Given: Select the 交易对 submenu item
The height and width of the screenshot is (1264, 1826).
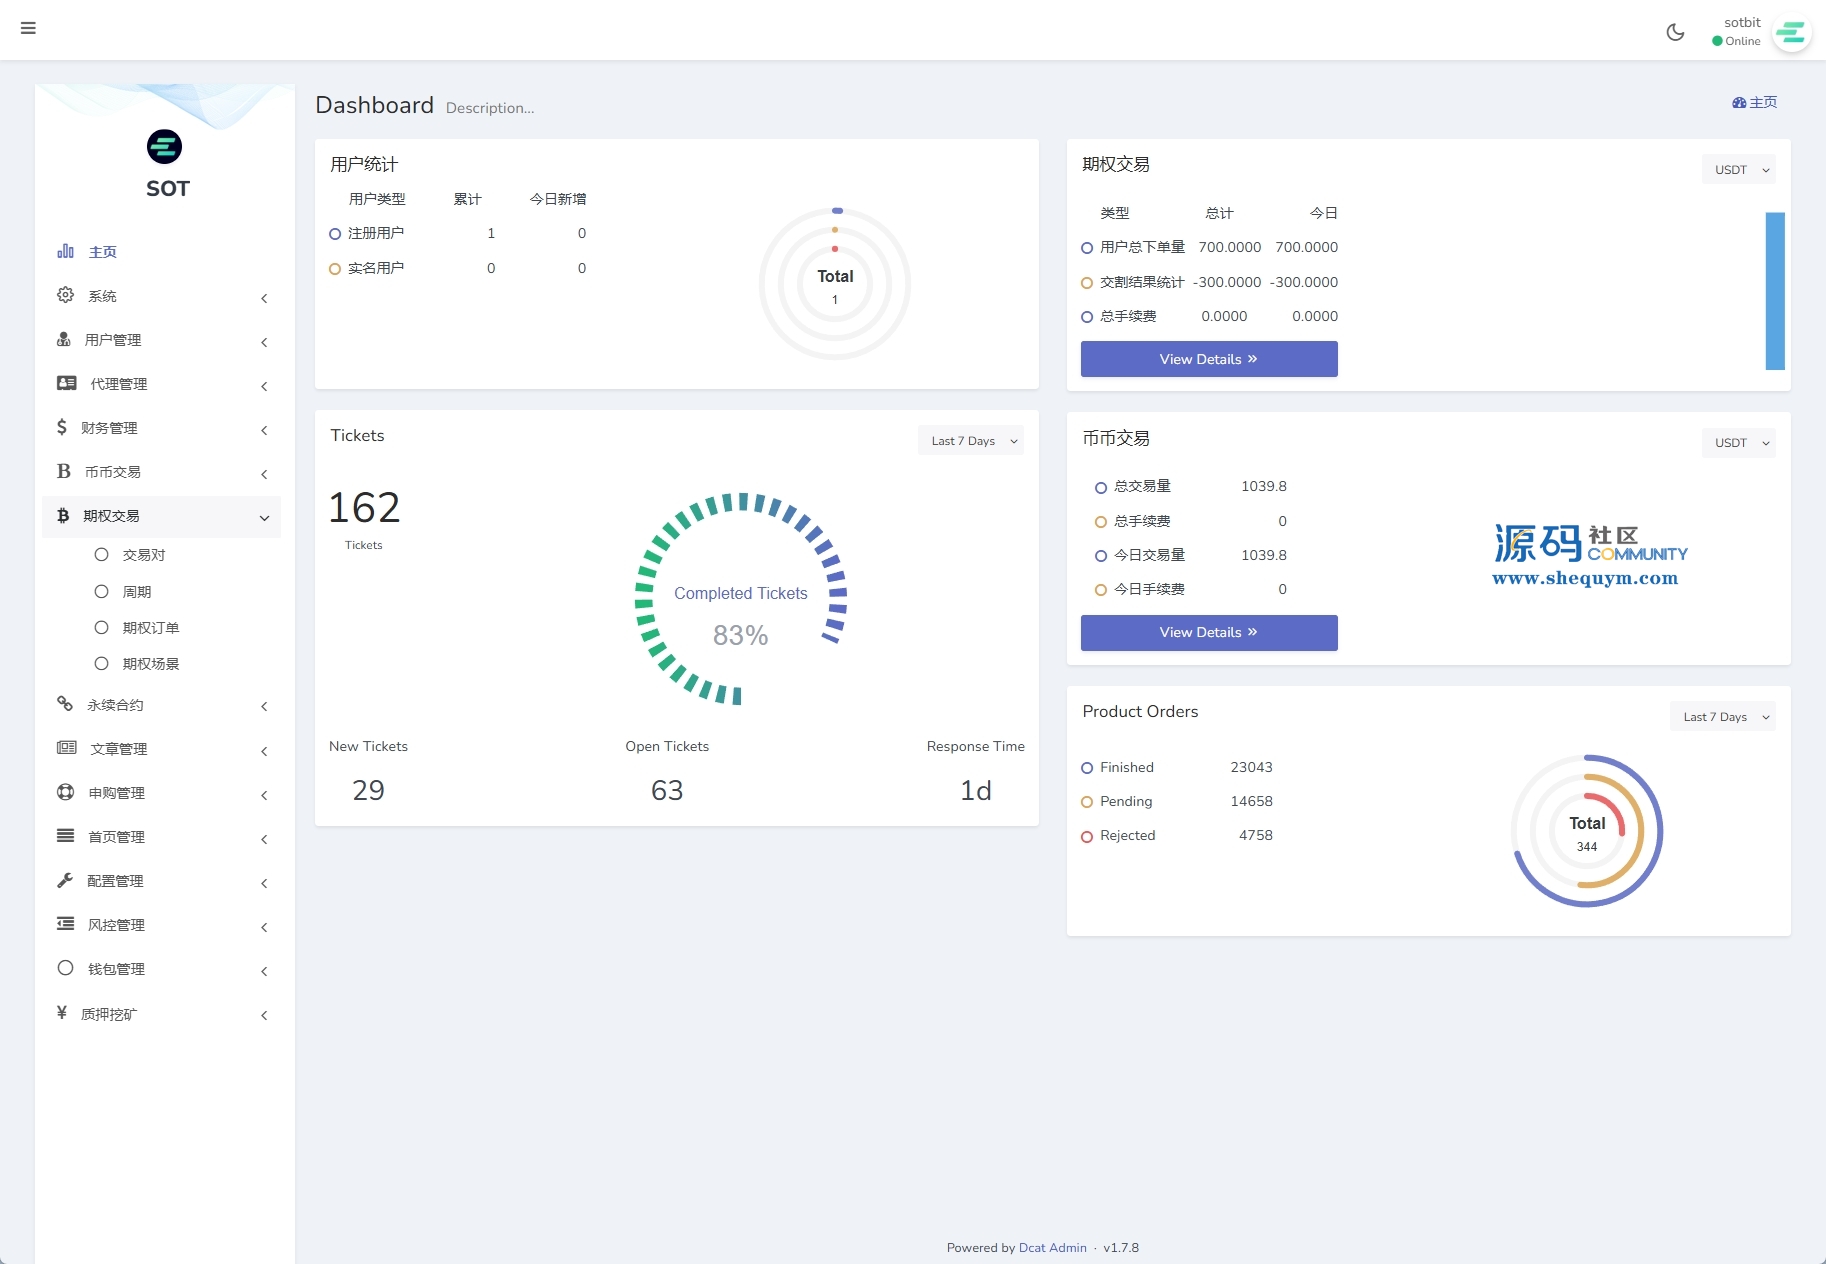Looking at the screenshot, I should click(143, 555).
